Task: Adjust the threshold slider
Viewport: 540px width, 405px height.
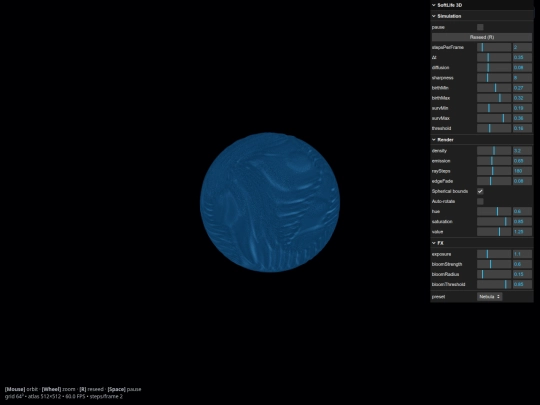Action: 494,128
